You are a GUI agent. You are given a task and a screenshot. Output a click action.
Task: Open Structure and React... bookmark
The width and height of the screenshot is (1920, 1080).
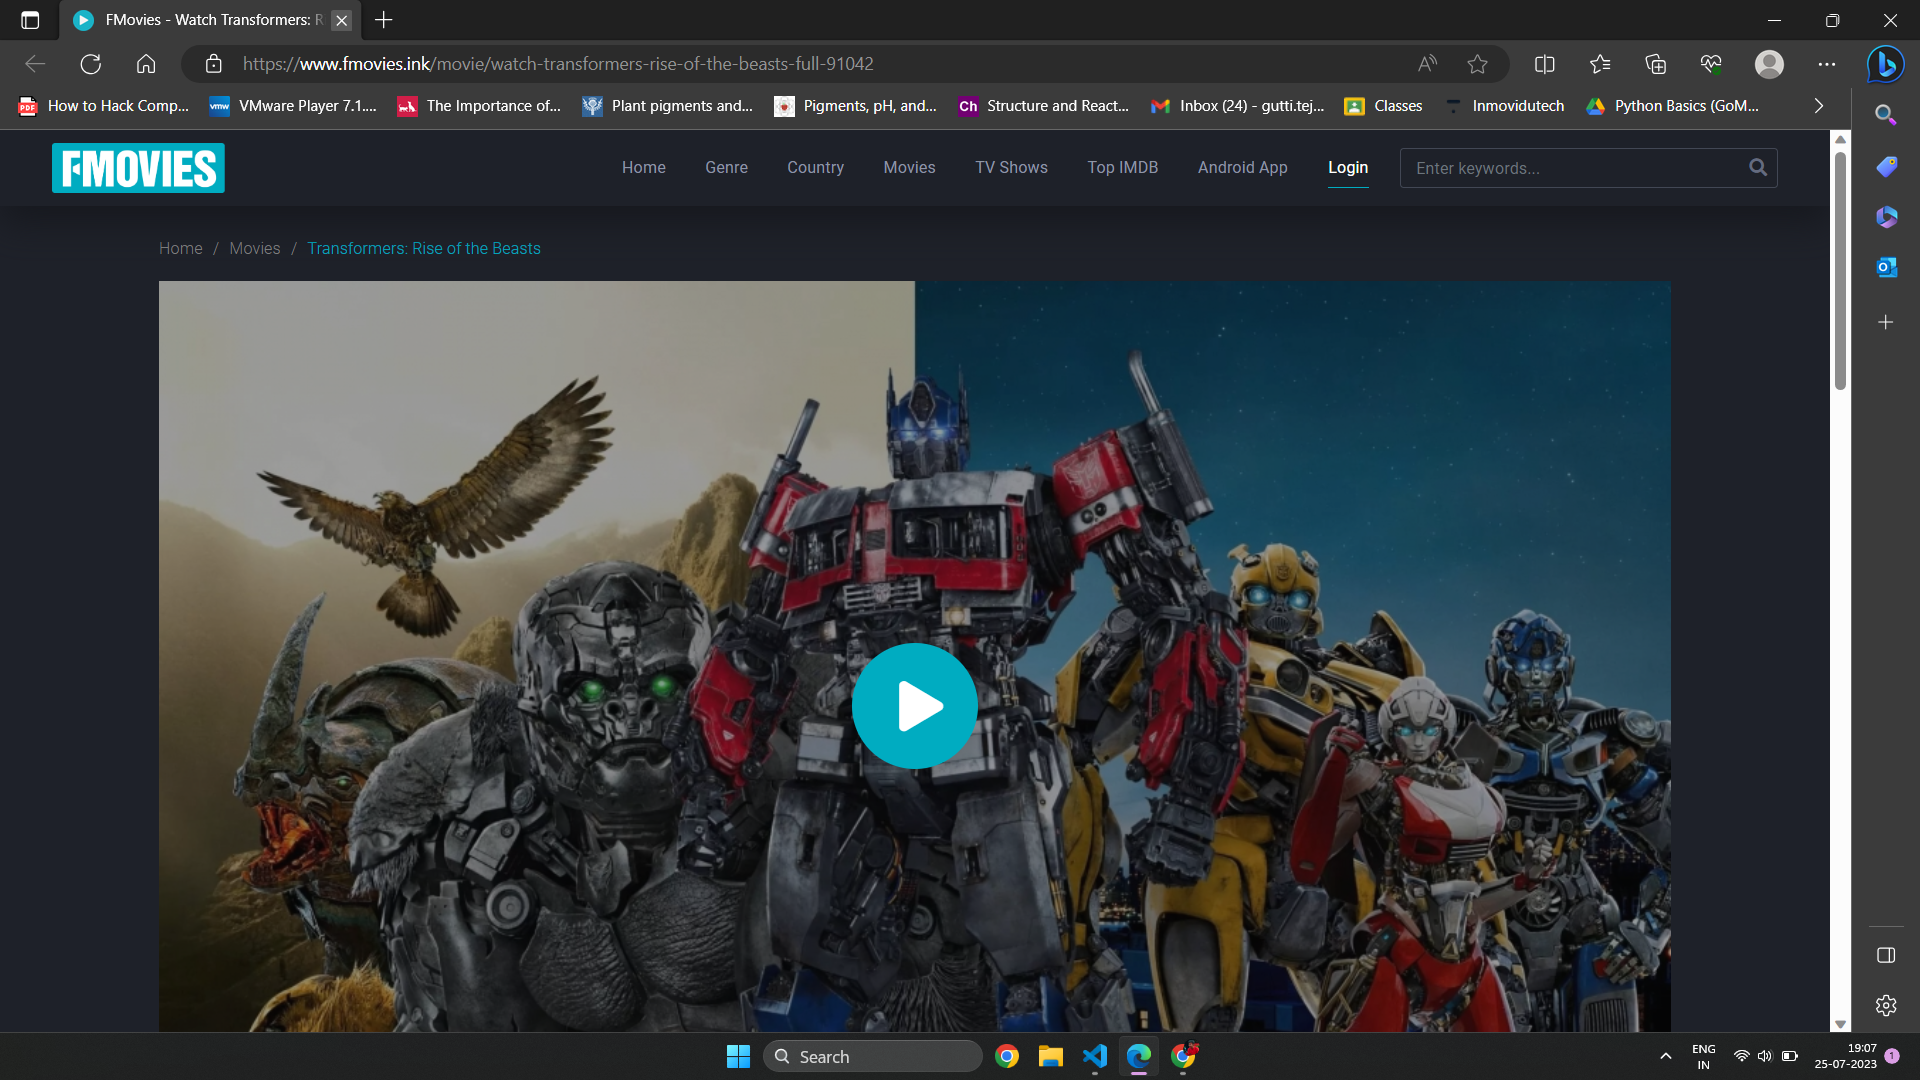click(1043, 106)
